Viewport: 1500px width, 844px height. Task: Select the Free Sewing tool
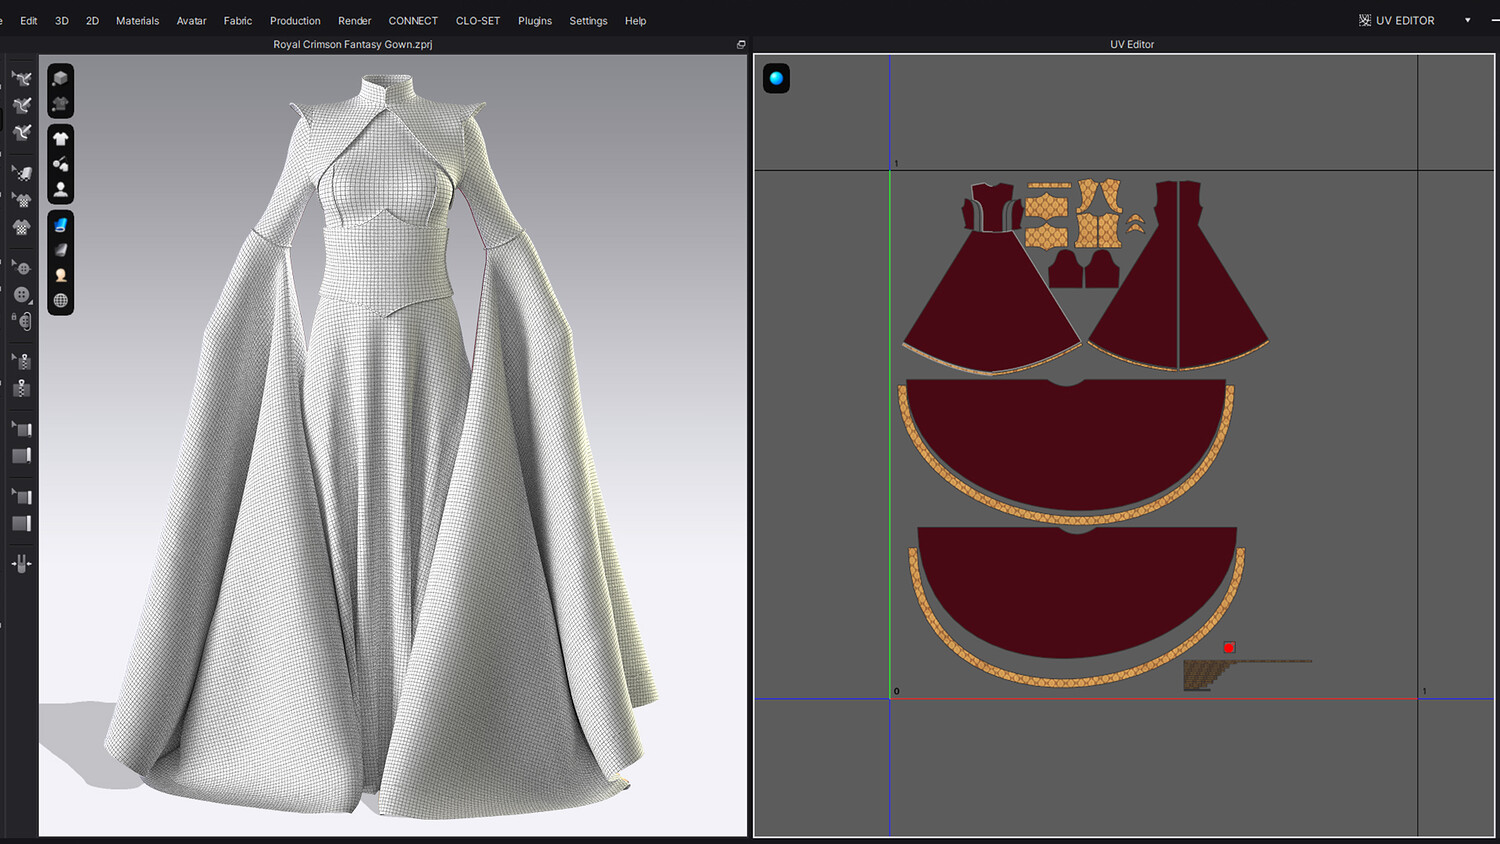22,132
